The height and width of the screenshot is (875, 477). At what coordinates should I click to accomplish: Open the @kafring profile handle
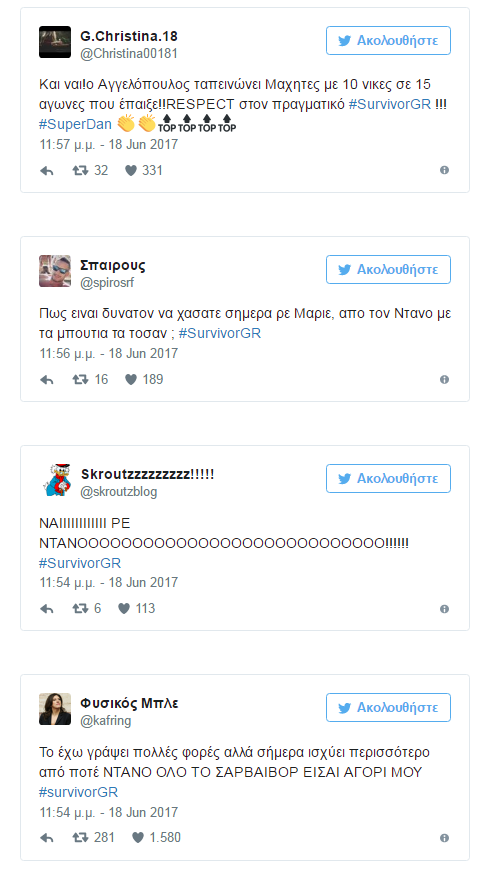pyautogui.click(x=105, y=721)
